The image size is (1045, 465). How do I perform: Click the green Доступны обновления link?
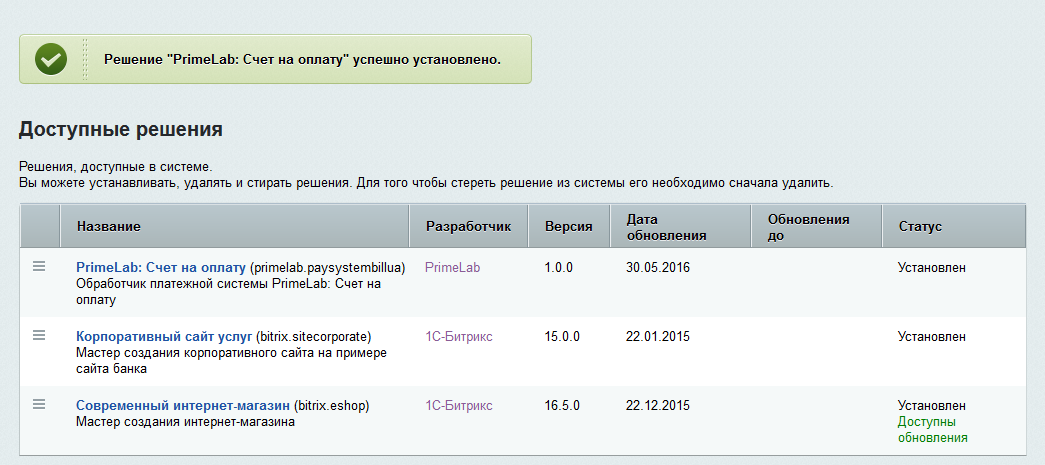[x=932, y=430]
